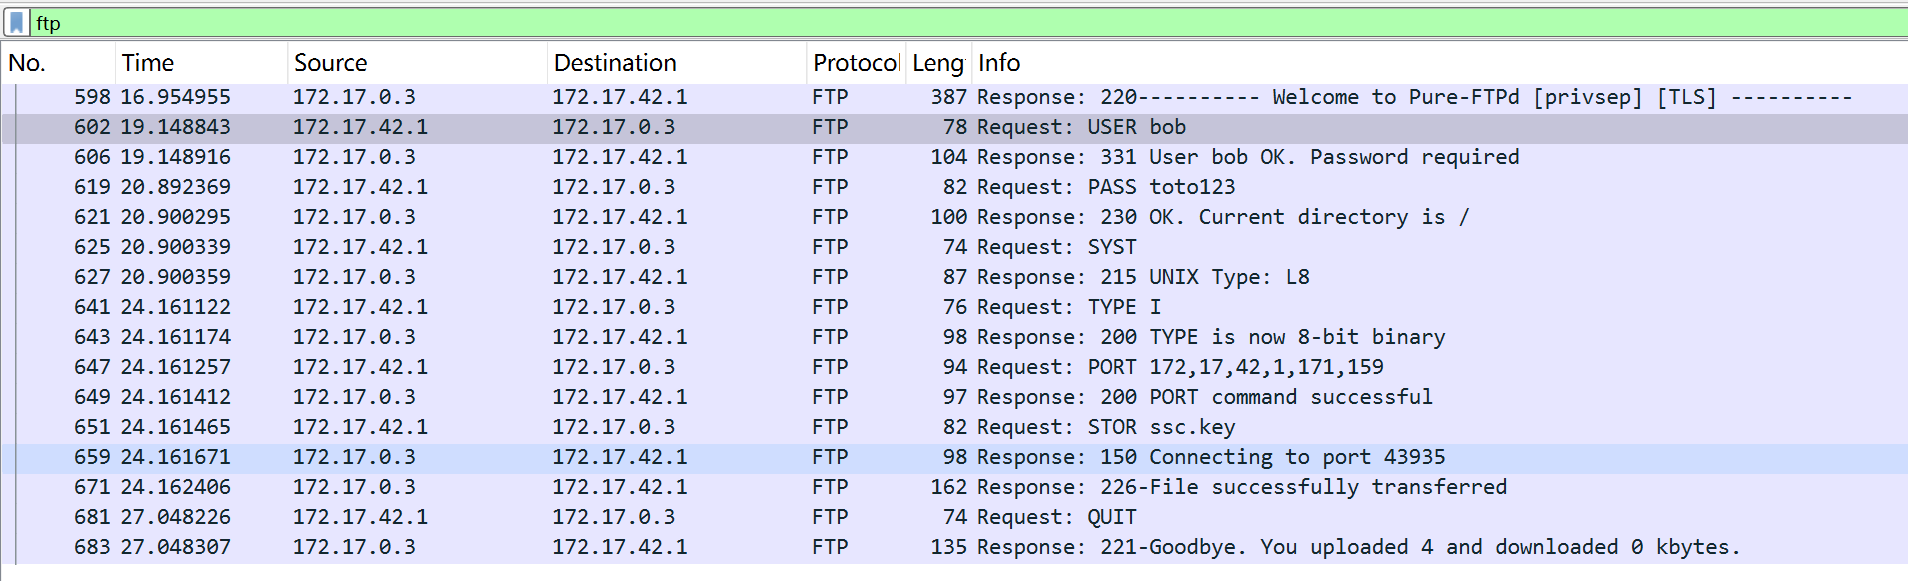The width and height of the screenshot is (1908, 581).
Task: Select packet 625 SYST request
Action: (954, 247)
